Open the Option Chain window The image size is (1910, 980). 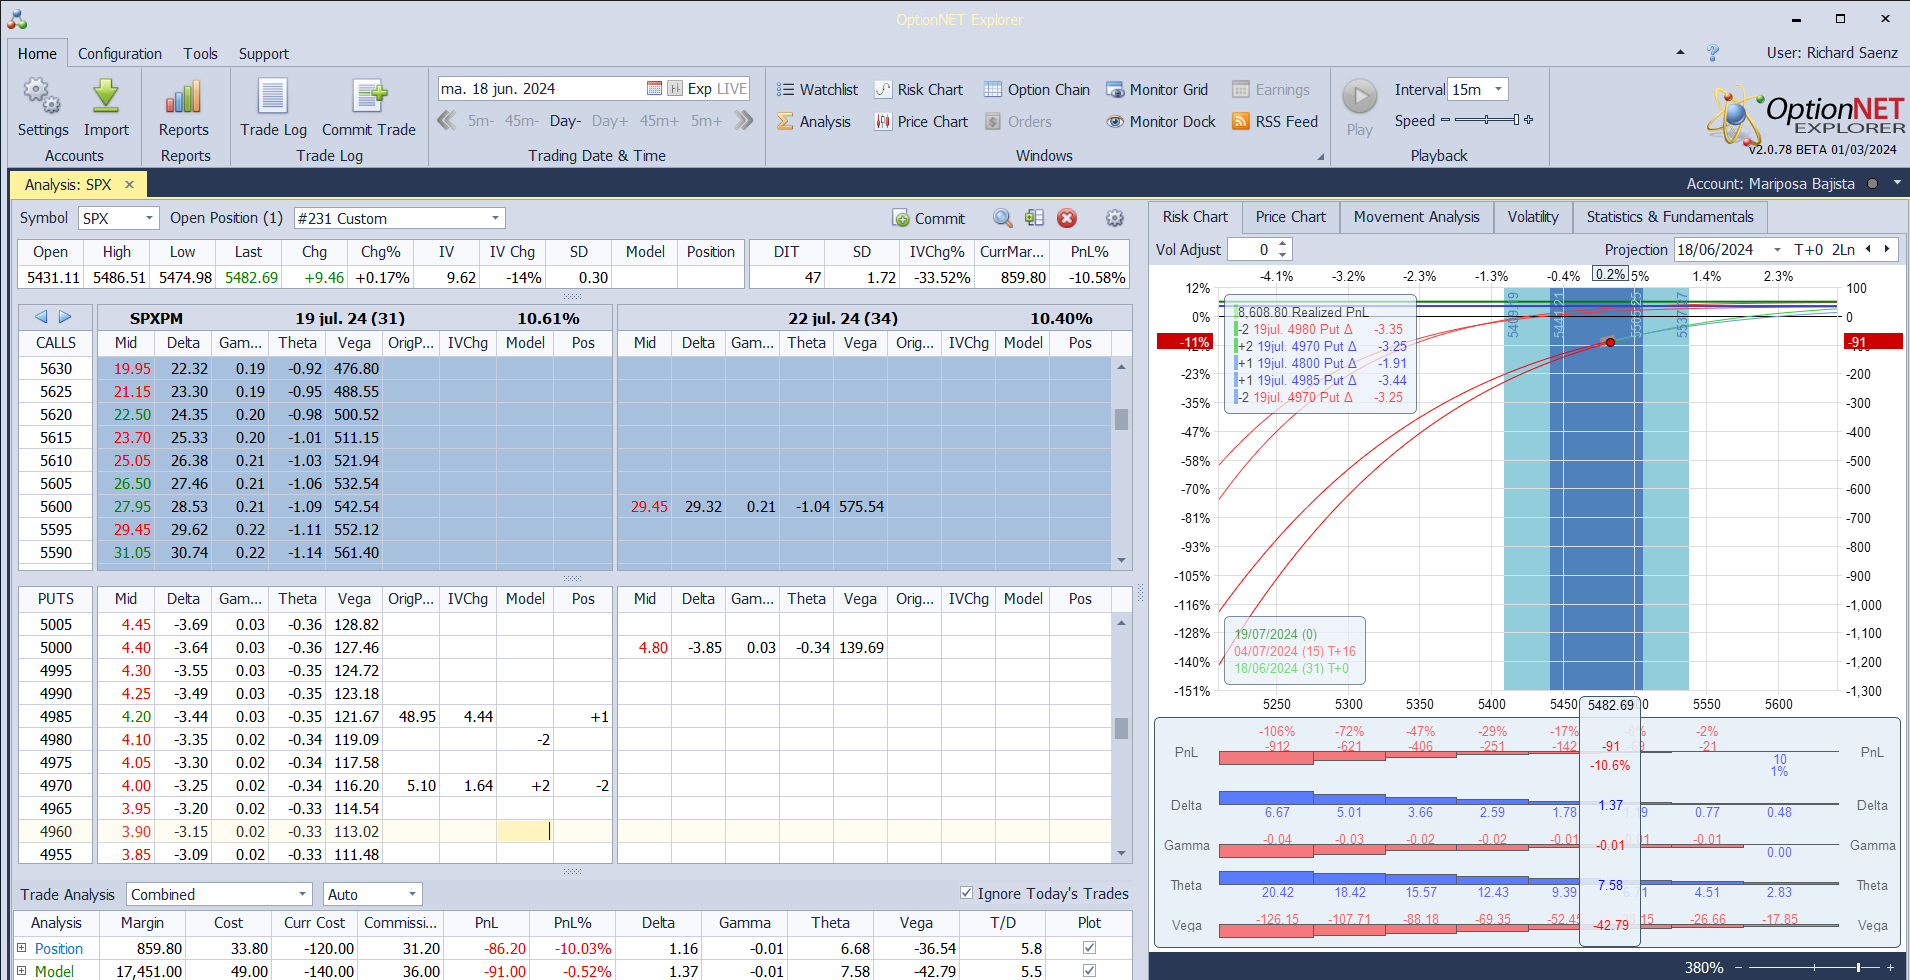coord(1037,89)
